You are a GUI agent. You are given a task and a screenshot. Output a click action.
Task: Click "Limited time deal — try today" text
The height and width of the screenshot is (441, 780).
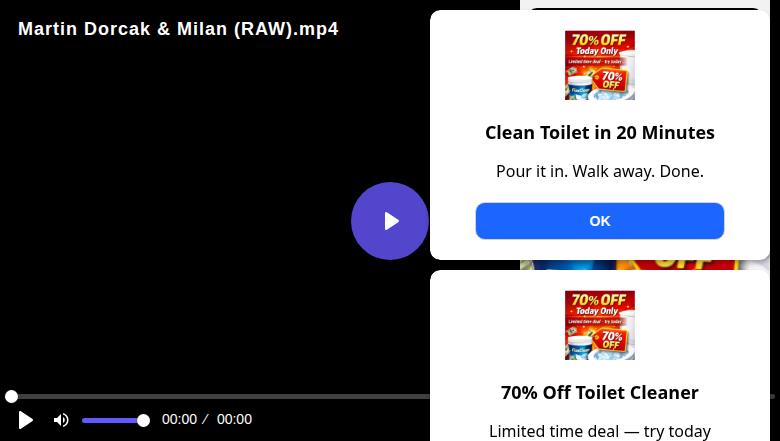(x=599, y=431)
